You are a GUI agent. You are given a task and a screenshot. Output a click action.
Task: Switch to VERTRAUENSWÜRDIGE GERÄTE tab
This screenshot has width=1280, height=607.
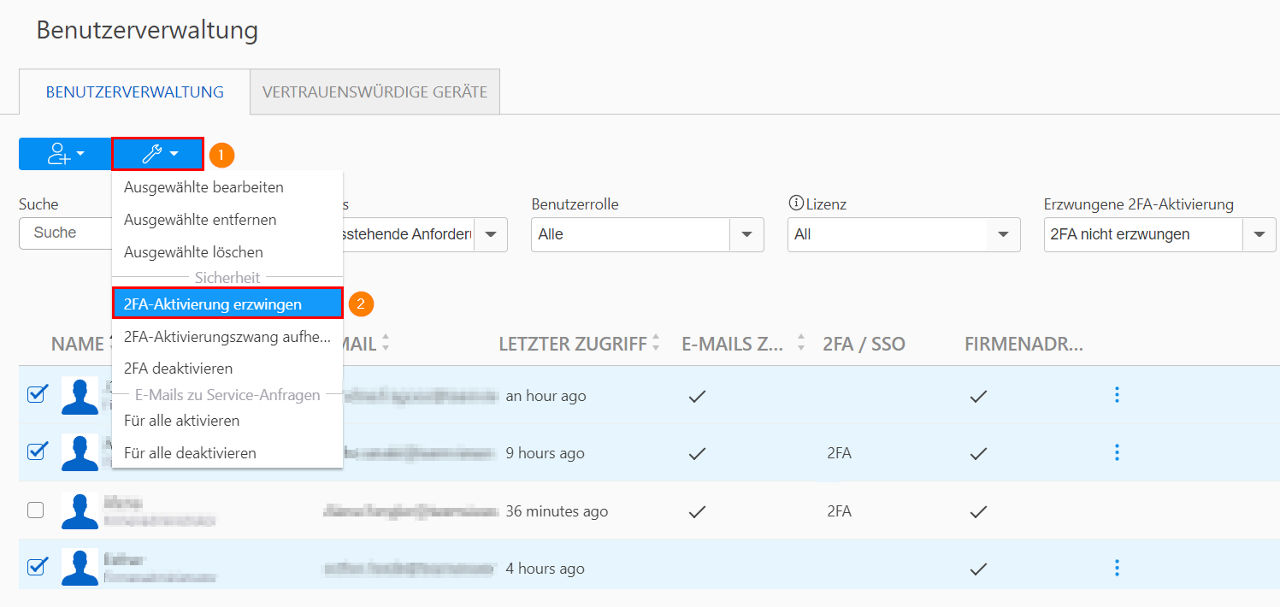point(375,92)
